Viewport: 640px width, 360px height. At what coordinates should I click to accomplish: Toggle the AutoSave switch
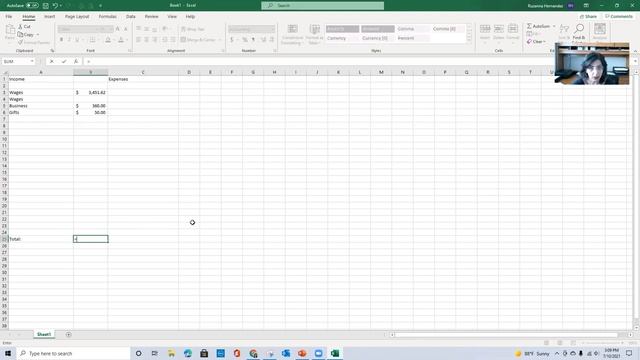(32, 5)
